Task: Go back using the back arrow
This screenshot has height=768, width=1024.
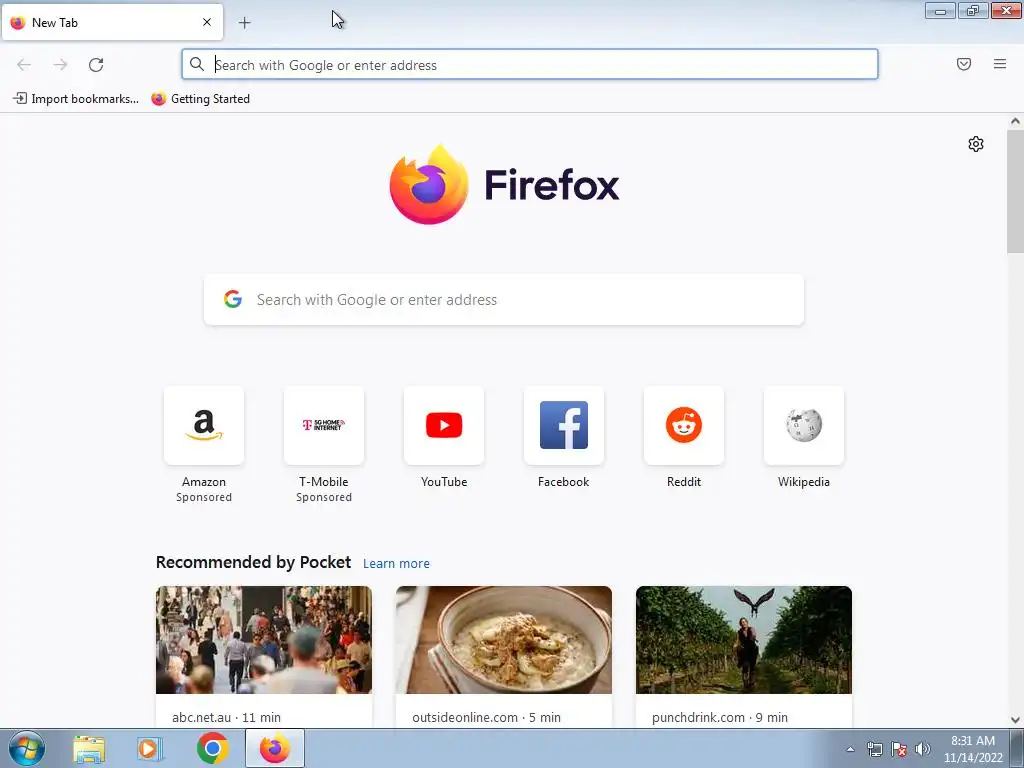Action: (24, 65)
